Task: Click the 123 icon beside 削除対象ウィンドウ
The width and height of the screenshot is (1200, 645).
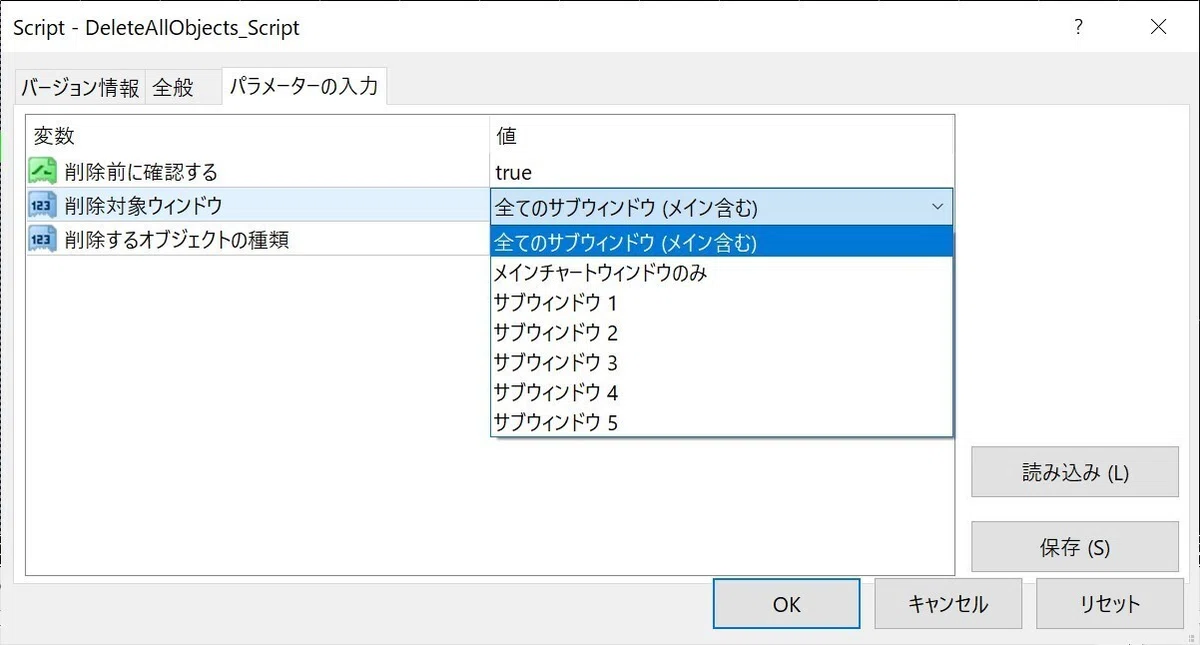Action: point(43,206)
